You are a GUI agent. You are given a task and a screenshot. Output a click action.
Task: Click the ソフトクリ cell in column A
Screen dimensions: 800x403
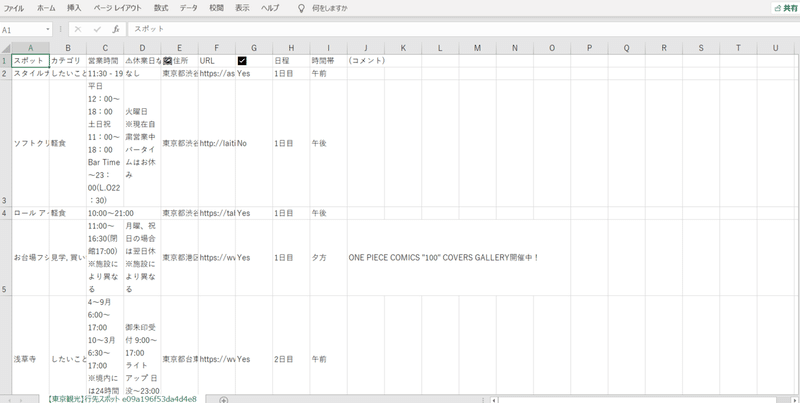coord(31,143)
